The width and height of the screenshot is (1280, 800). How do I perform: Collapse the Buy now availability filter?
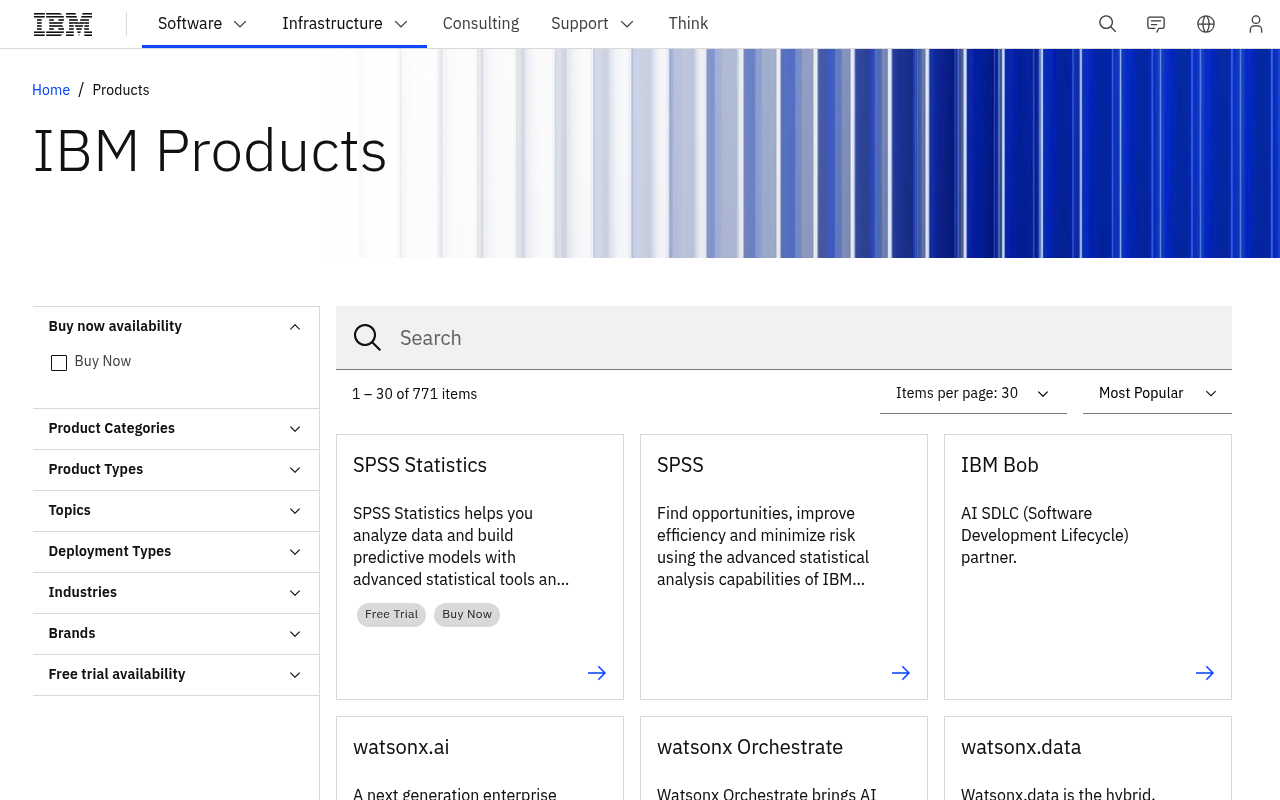click(176, 326)
